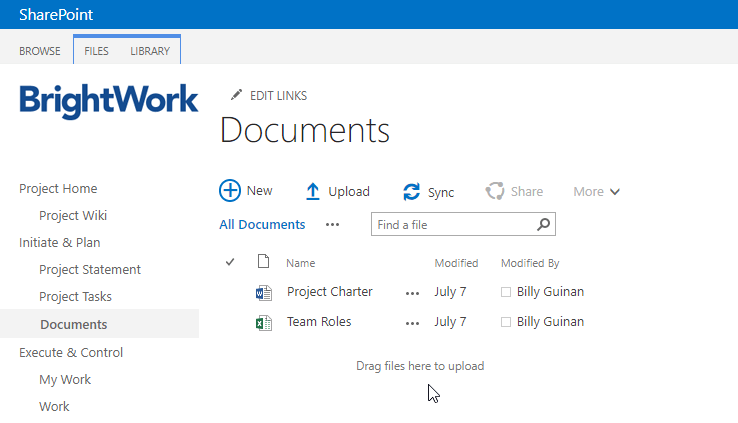Open the Browse ribbon tab
The width and height of the screenshot is (738, 423).
[x=40, y=51]
